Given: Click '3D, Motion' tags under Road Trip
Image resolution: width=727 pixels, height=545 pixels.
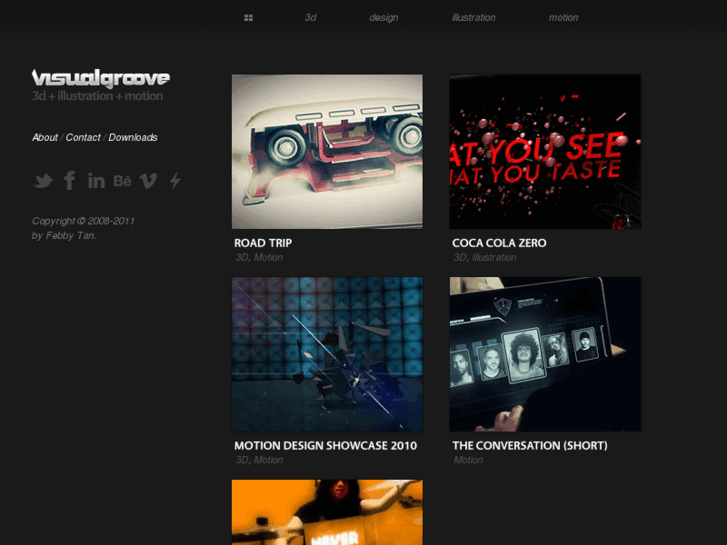Looking at the screenshot, I should coord(259,257).
